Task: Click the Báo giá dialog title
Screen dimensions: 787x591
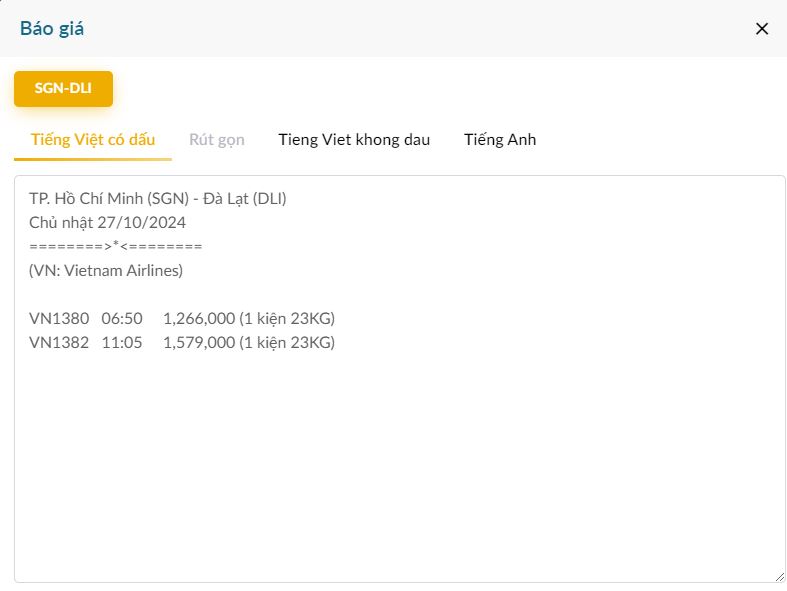Action: (52, 28)
